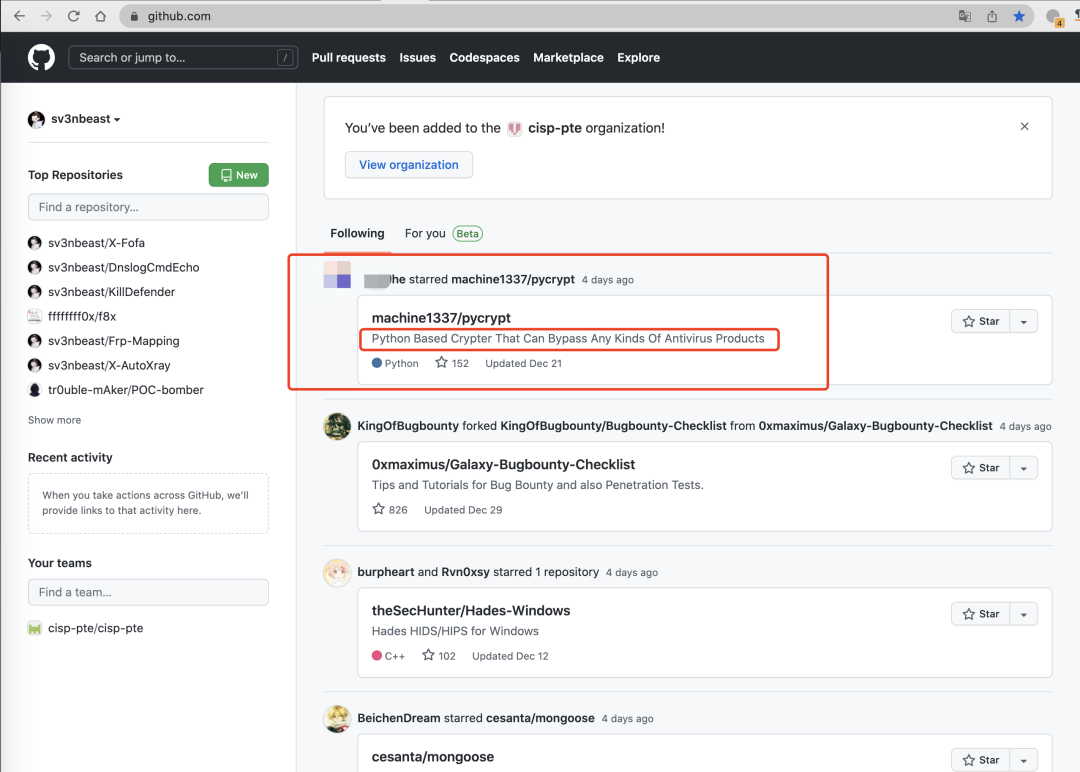1080x772 pixels.
Task: Open Marketplace in top nav
Action: pos(568,58)
